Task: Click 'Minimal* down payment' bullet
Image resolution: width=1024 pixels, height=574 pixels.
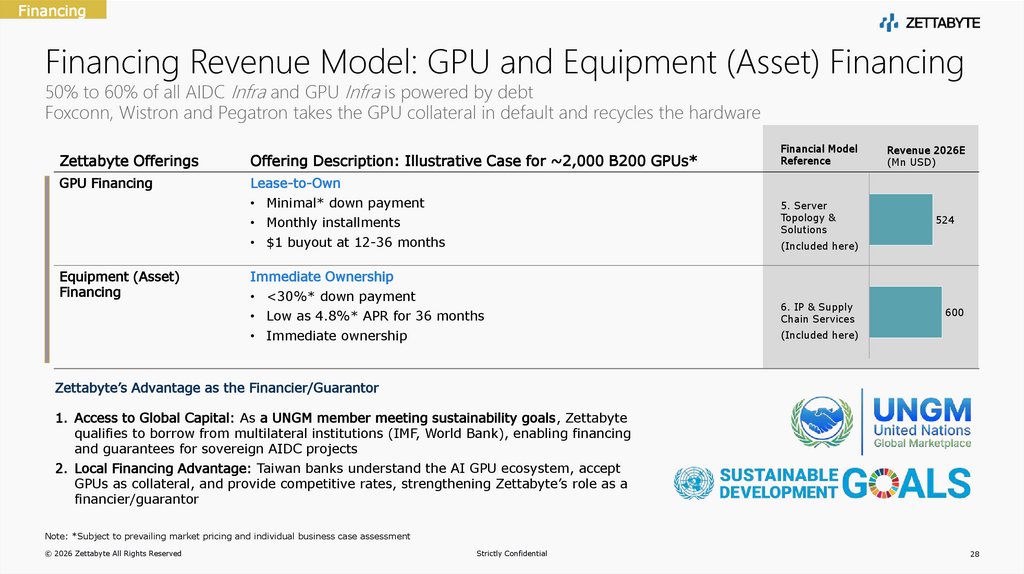Action: (x=345, y=203)
